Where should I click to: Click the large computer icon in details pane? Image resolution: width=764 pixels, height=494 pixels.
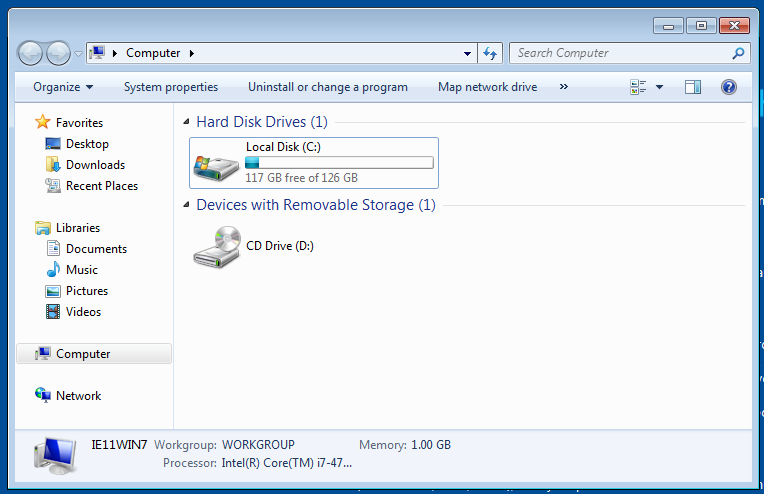pyautogui.click(x=55, y=456)
